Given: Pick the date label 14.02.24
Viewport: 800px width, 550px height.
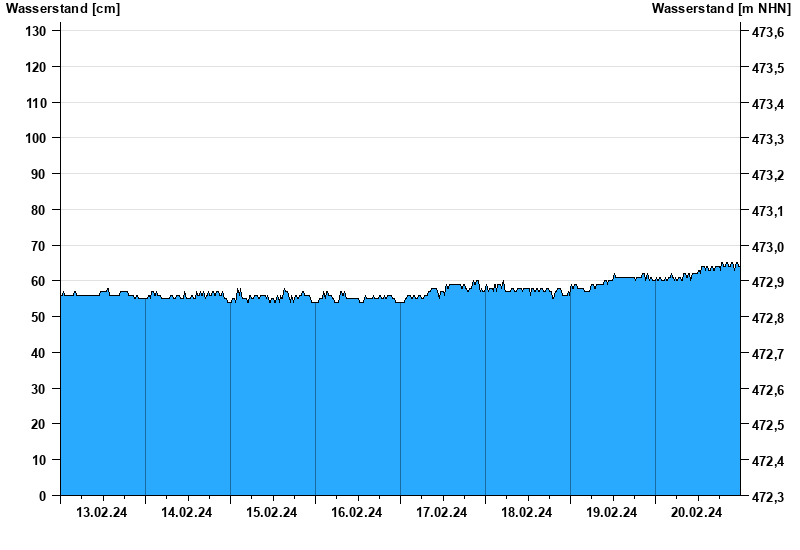Looking at the screenshot, I should click(187, 512).
